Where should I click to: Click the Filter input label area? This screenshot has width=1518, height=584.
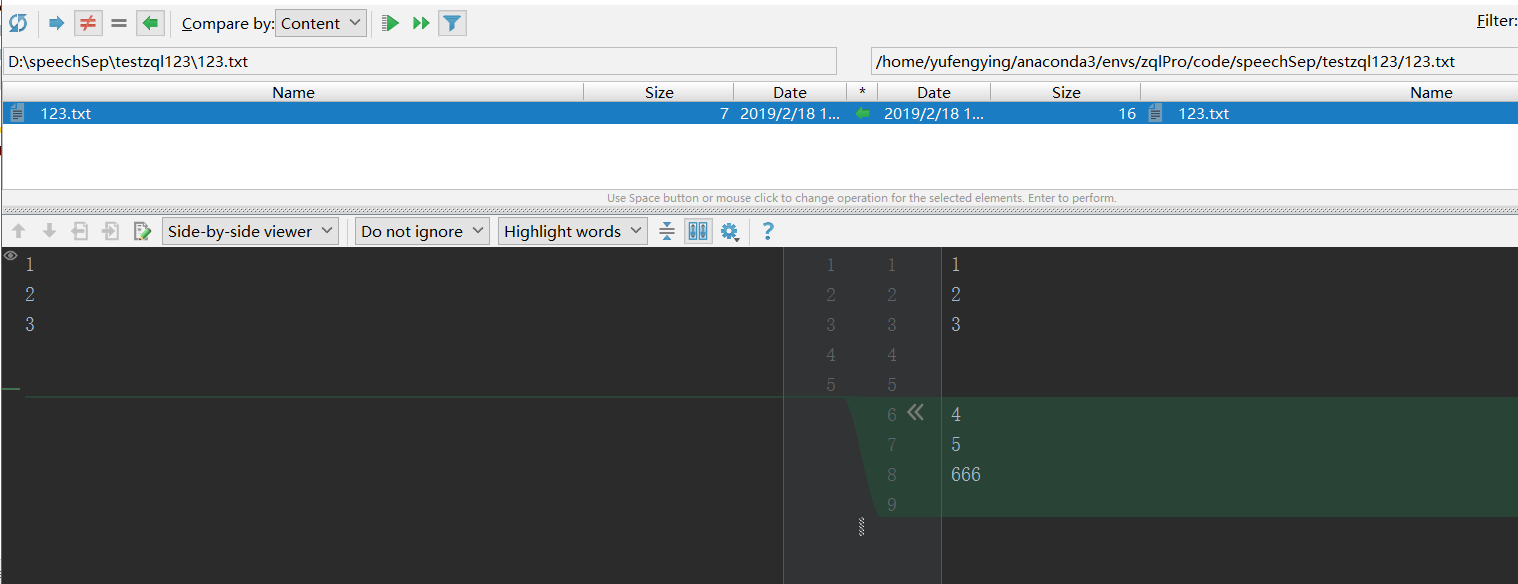tap(1496, 21)
